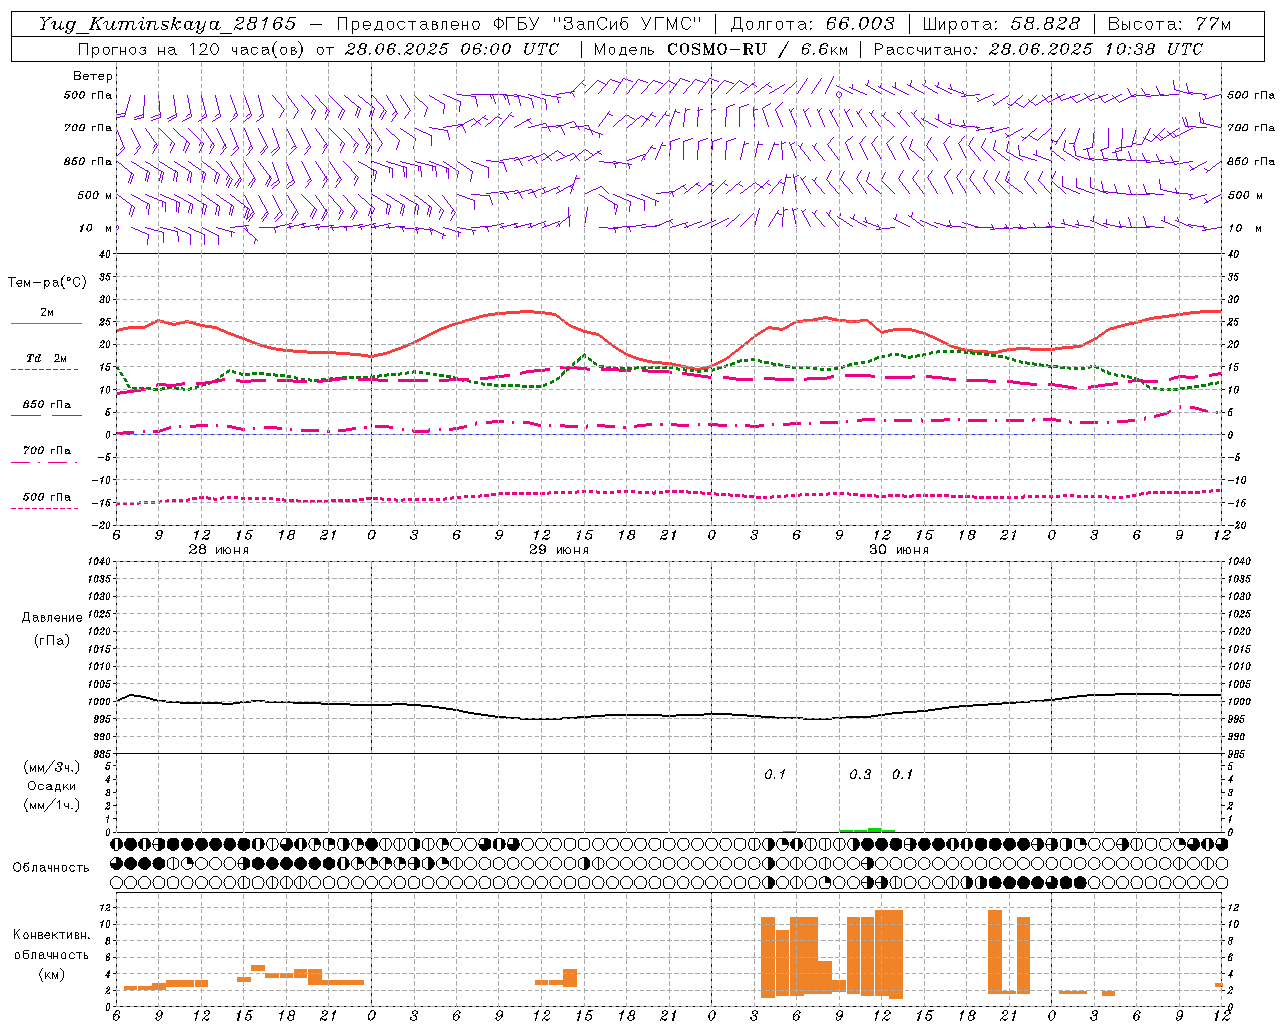
Task: Click the red 2м temperature legend line
Action: (x=46, y=324)
